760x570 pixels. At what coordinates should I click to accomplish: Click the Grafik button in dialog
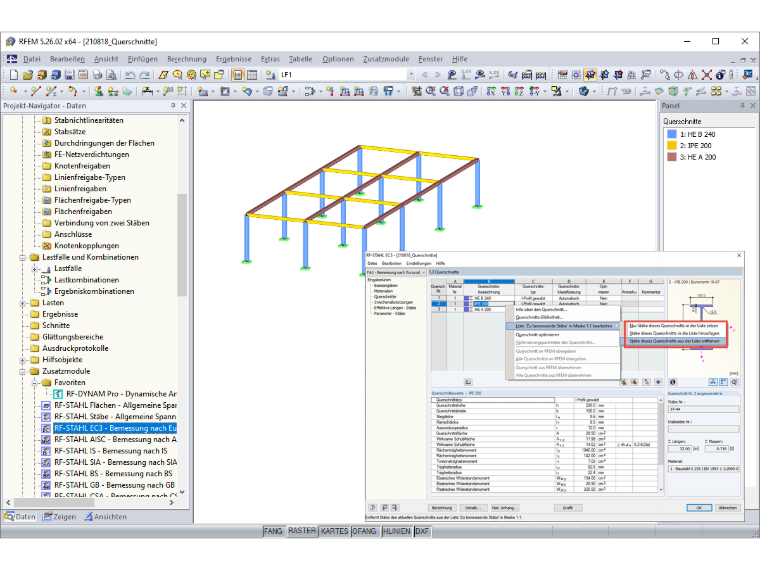[x=568, y=507]
